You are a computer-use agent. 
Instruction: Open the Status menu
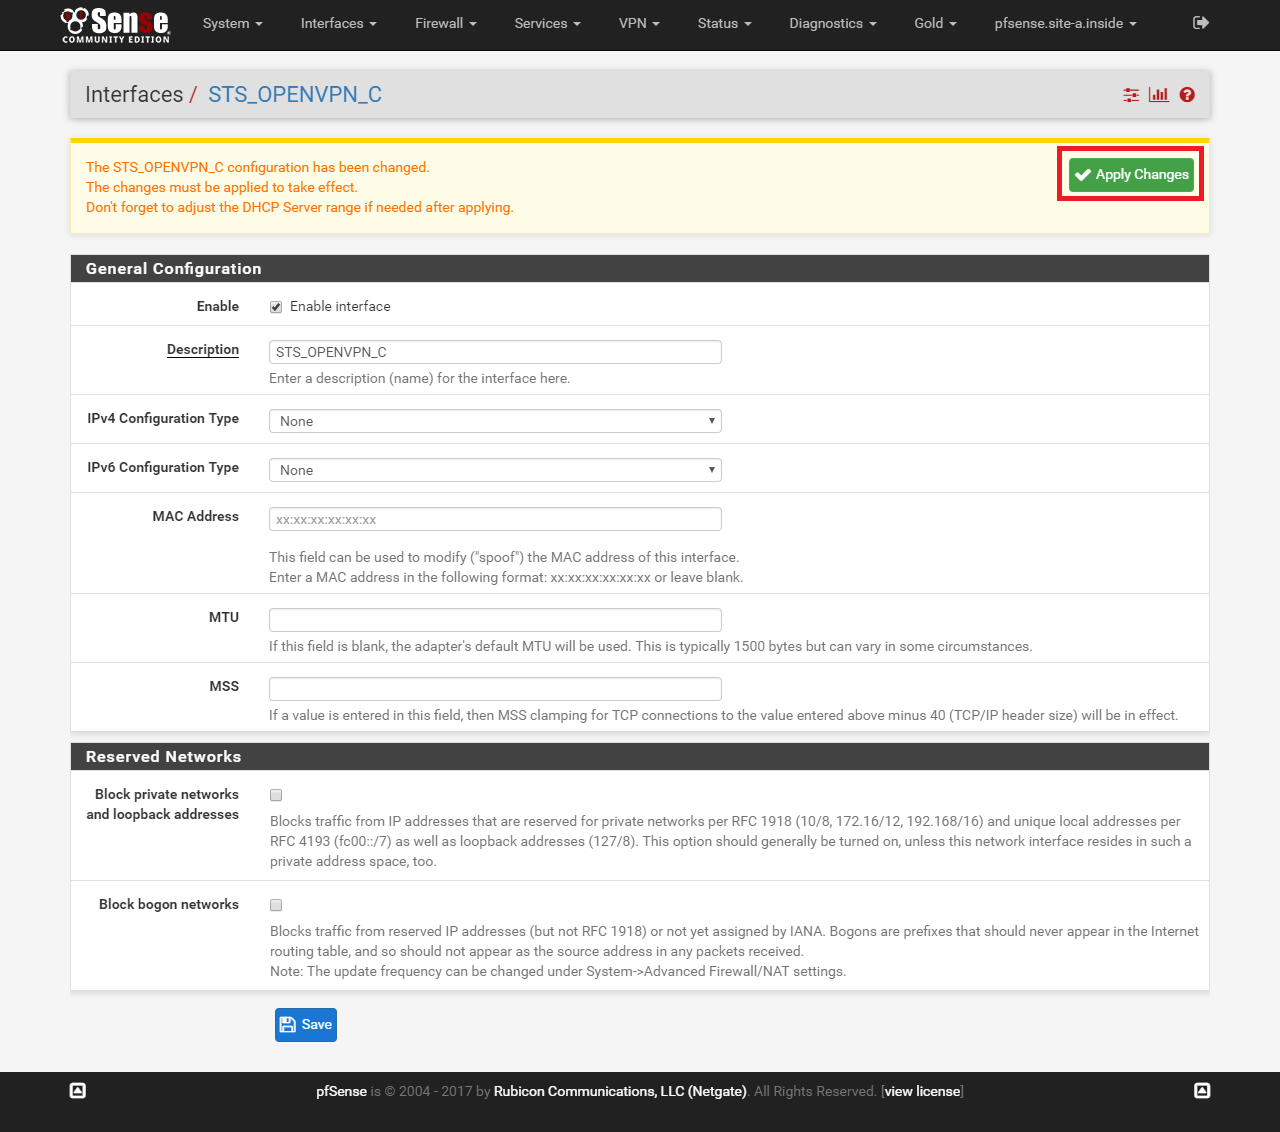click(724, 23)
